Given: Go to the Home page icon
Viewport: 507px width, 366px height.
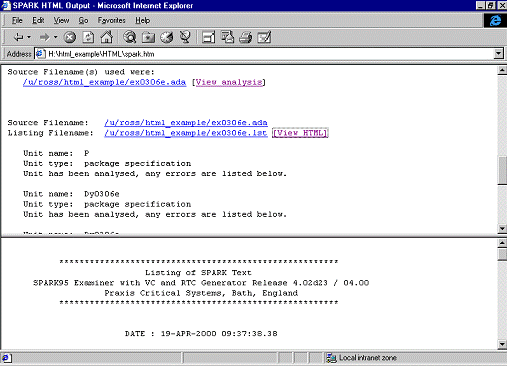Looking at the screenshot, I should click(x=107, y=37).
